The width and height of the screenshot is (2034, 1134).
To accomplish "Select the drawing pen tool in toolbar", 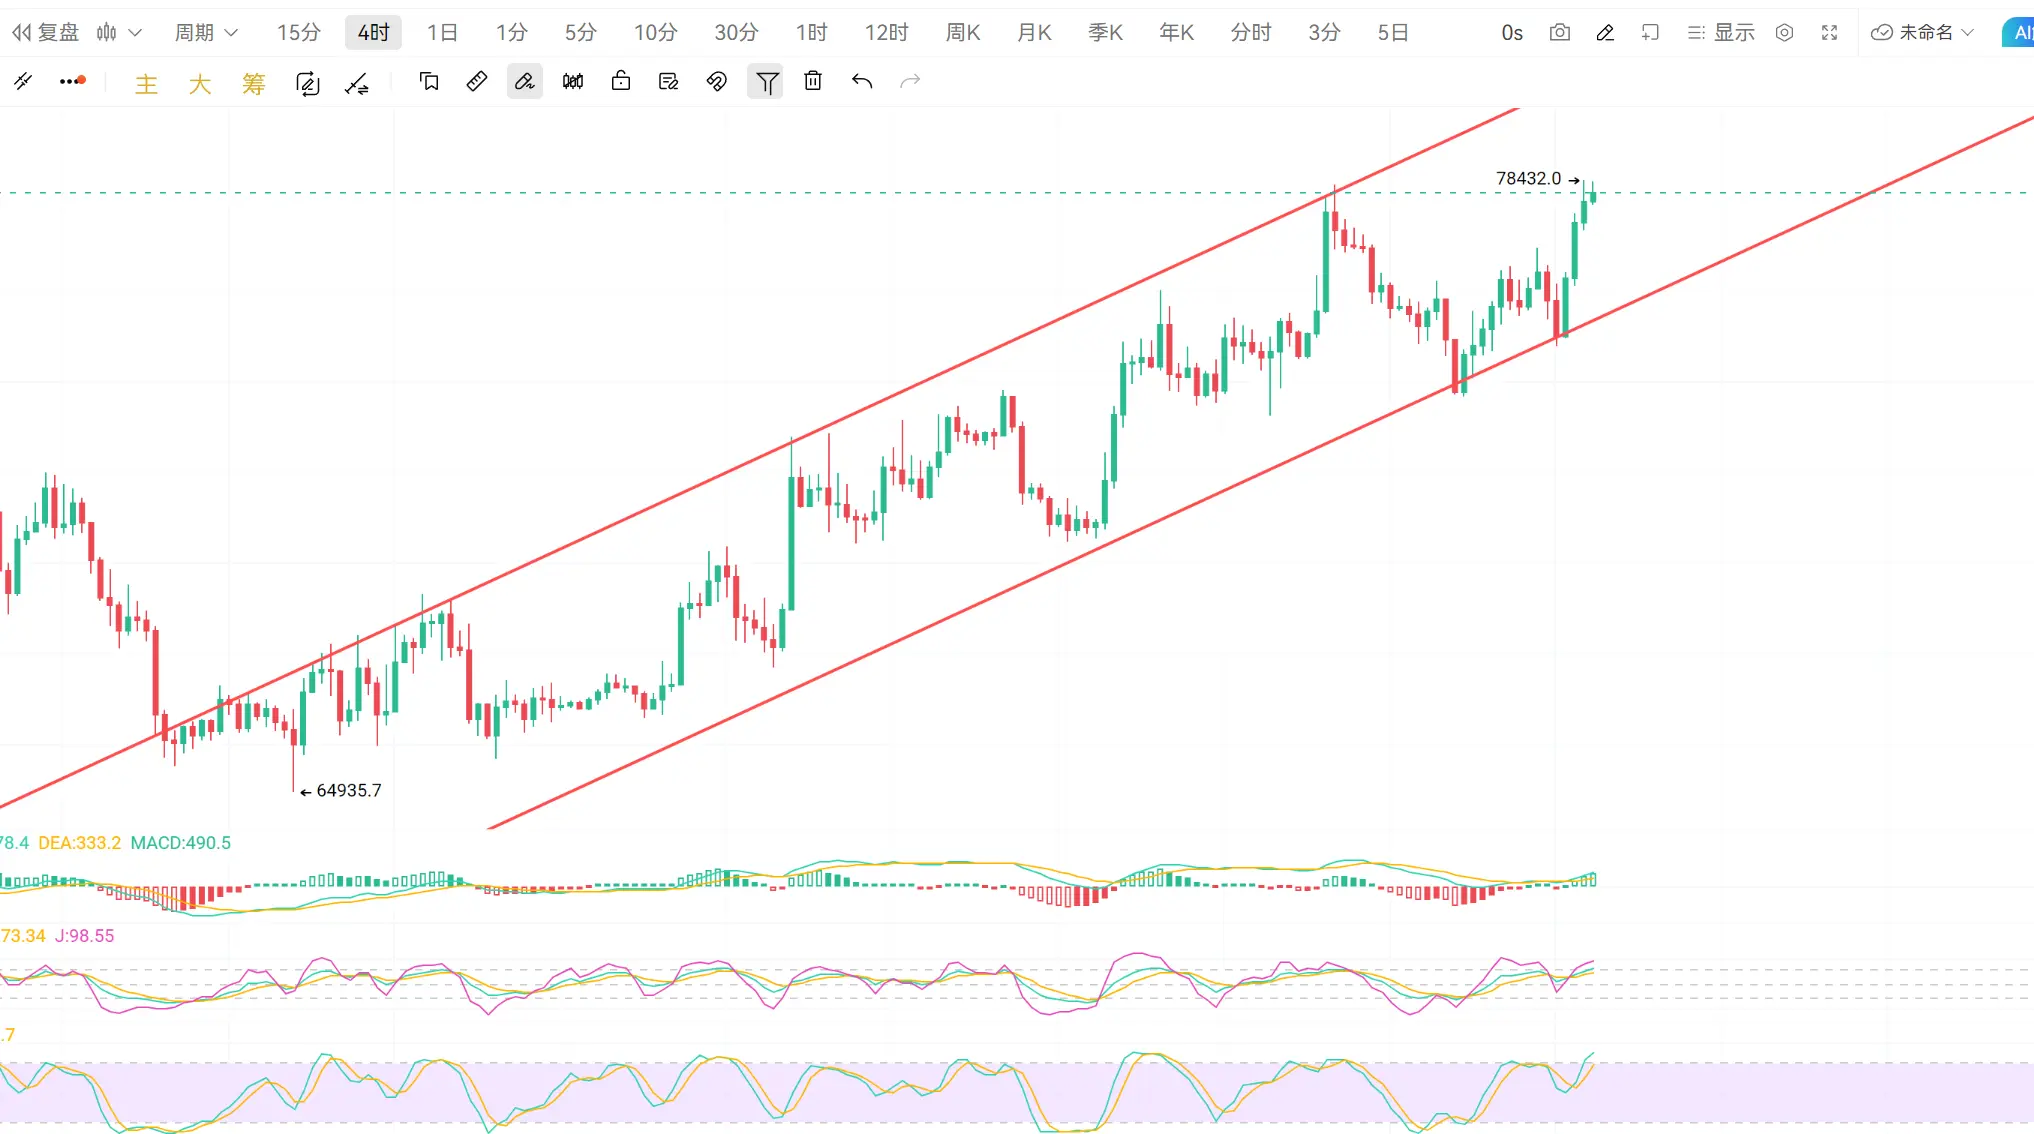I will 524,82.
